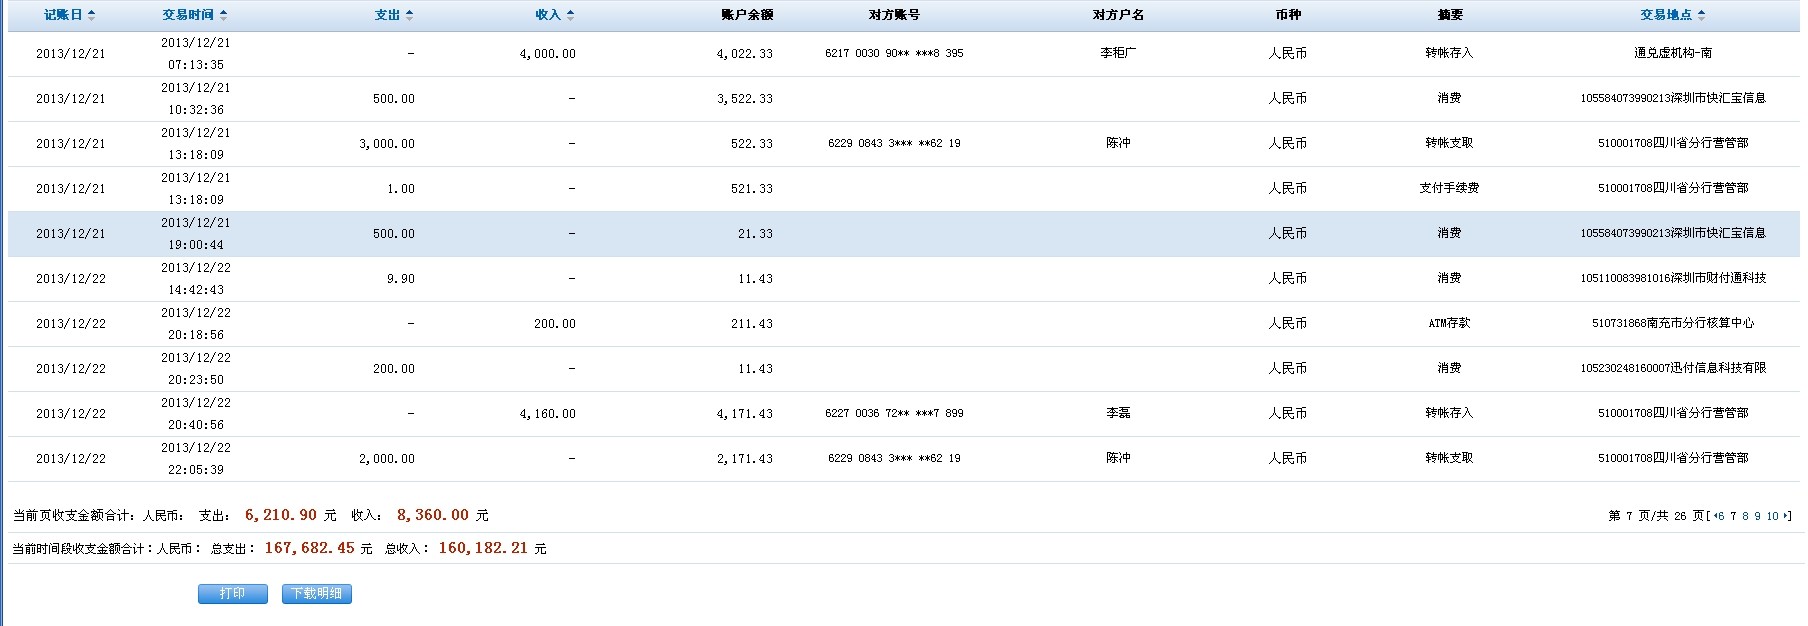The image size is (1808, 626).
Task: Jump to page 9 in pagination
Action: pyautogui.click(x=1757, y=516)
